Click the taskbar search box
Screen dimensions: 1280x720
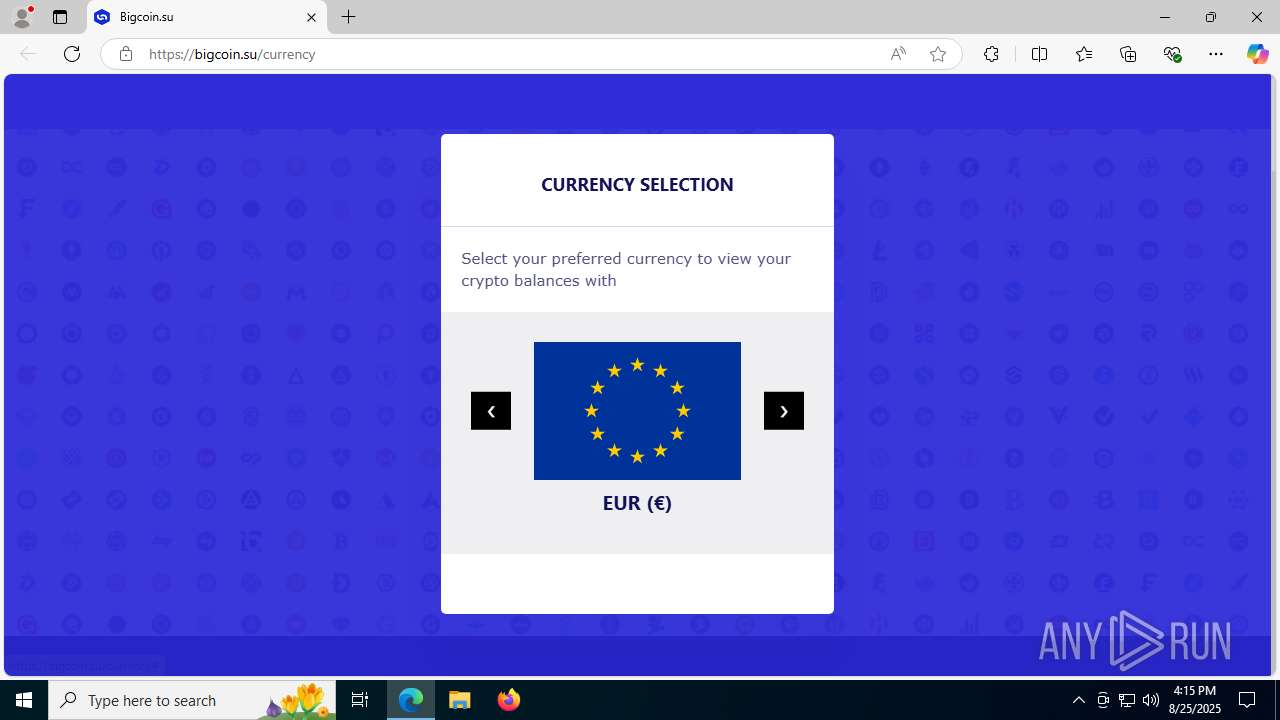pyautogui.click(x=192, y=700)
